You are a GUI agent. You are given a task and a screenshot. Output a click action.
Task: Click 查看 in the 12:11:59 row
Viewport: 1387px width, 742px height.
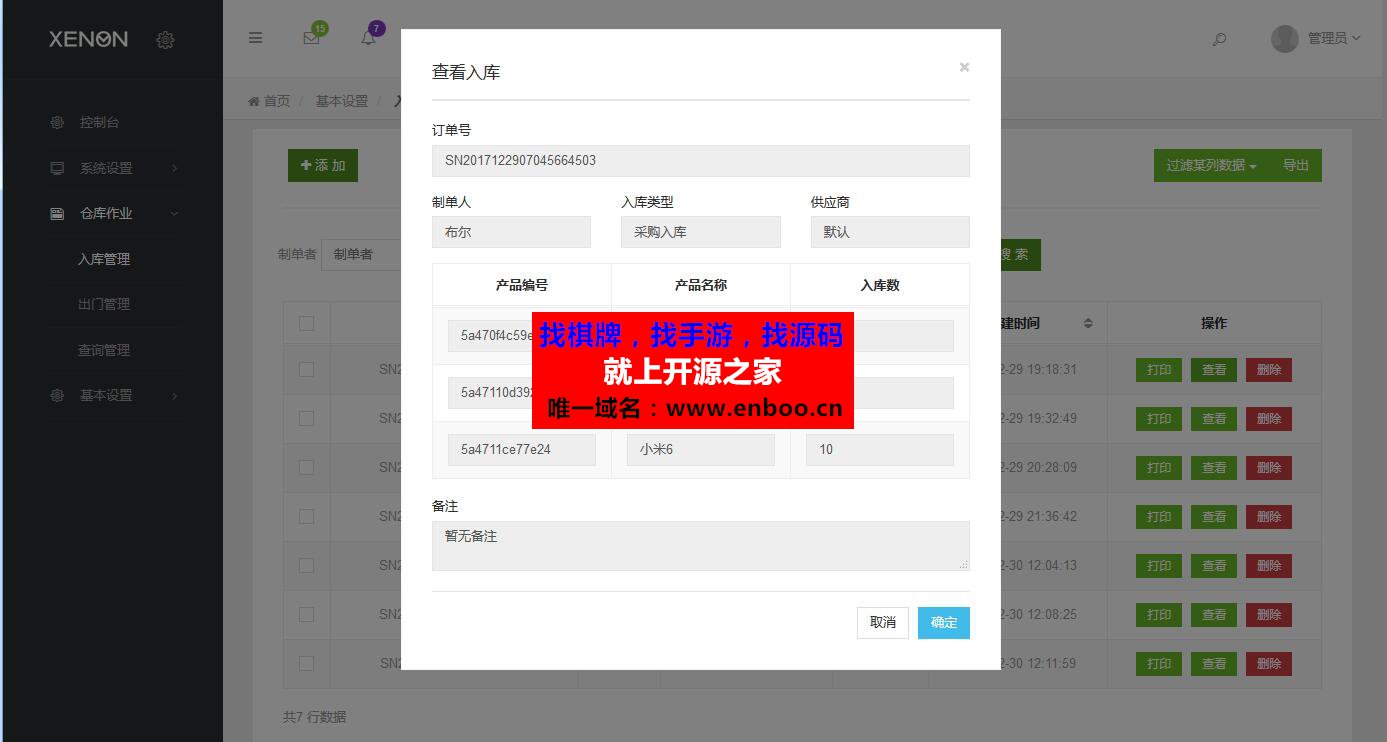[1214, 663]
